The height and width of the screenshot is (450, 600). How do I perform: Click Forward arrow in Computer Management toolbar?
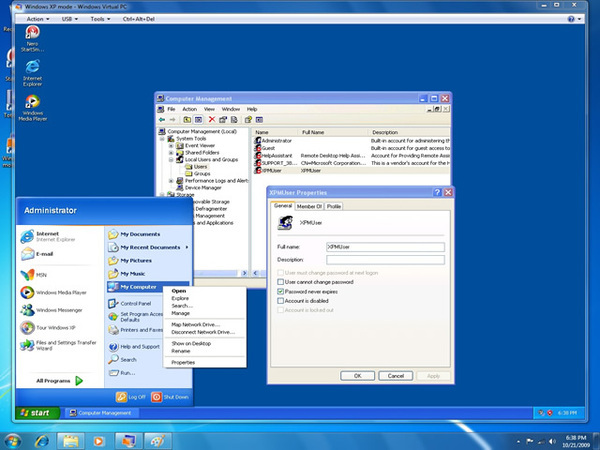click(173, 120)
